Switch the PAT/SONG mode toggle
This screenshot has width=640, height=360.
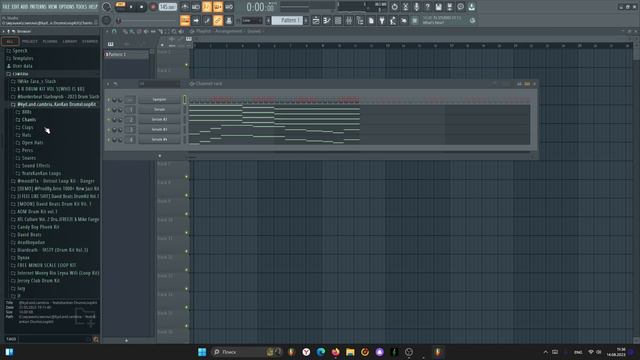pos(120,5)
